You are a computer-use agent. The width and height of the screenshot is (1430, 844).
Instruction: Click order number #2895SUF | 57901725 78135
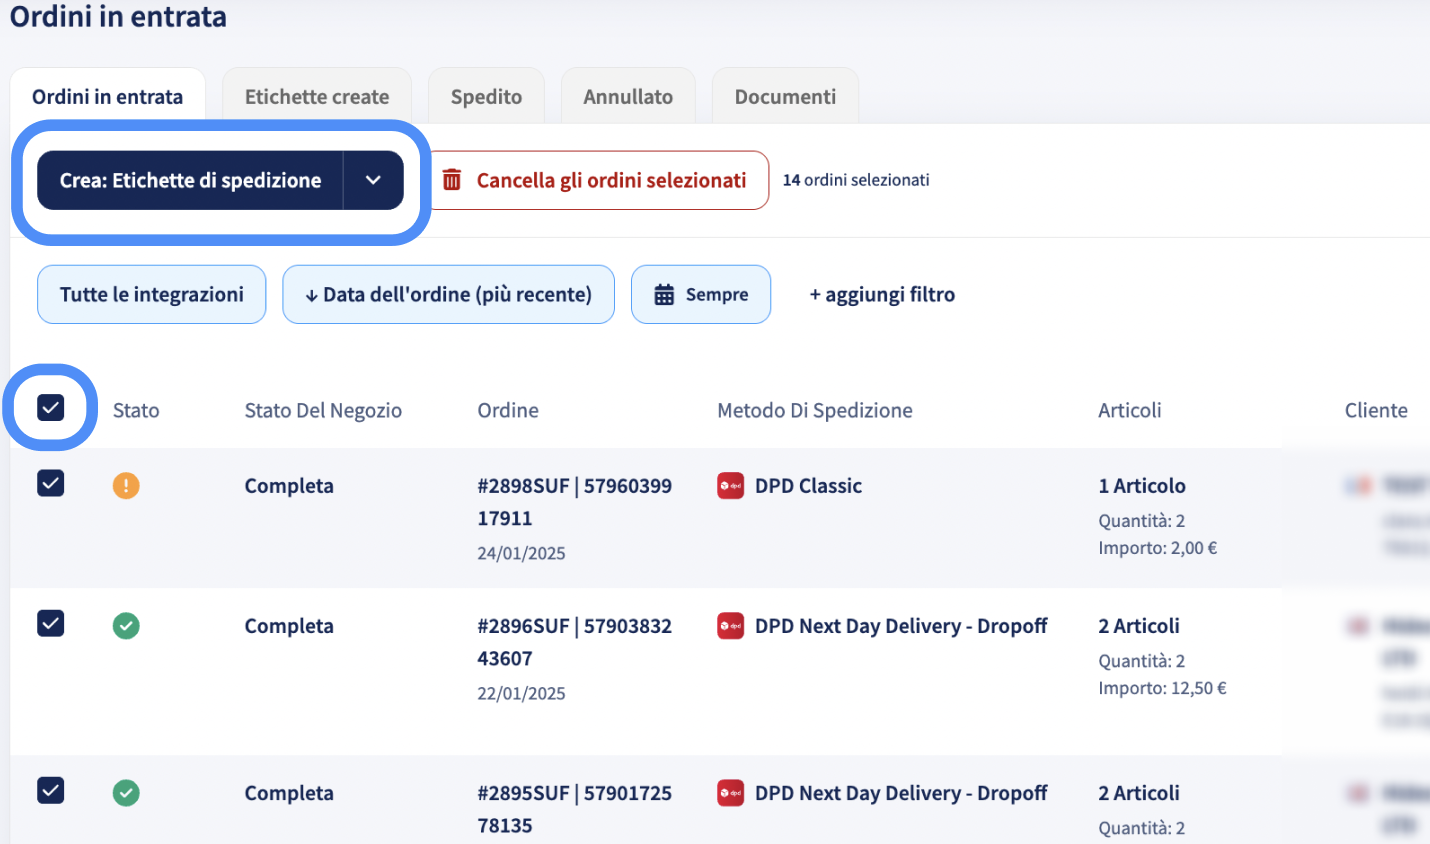click(x=575, y=809)
